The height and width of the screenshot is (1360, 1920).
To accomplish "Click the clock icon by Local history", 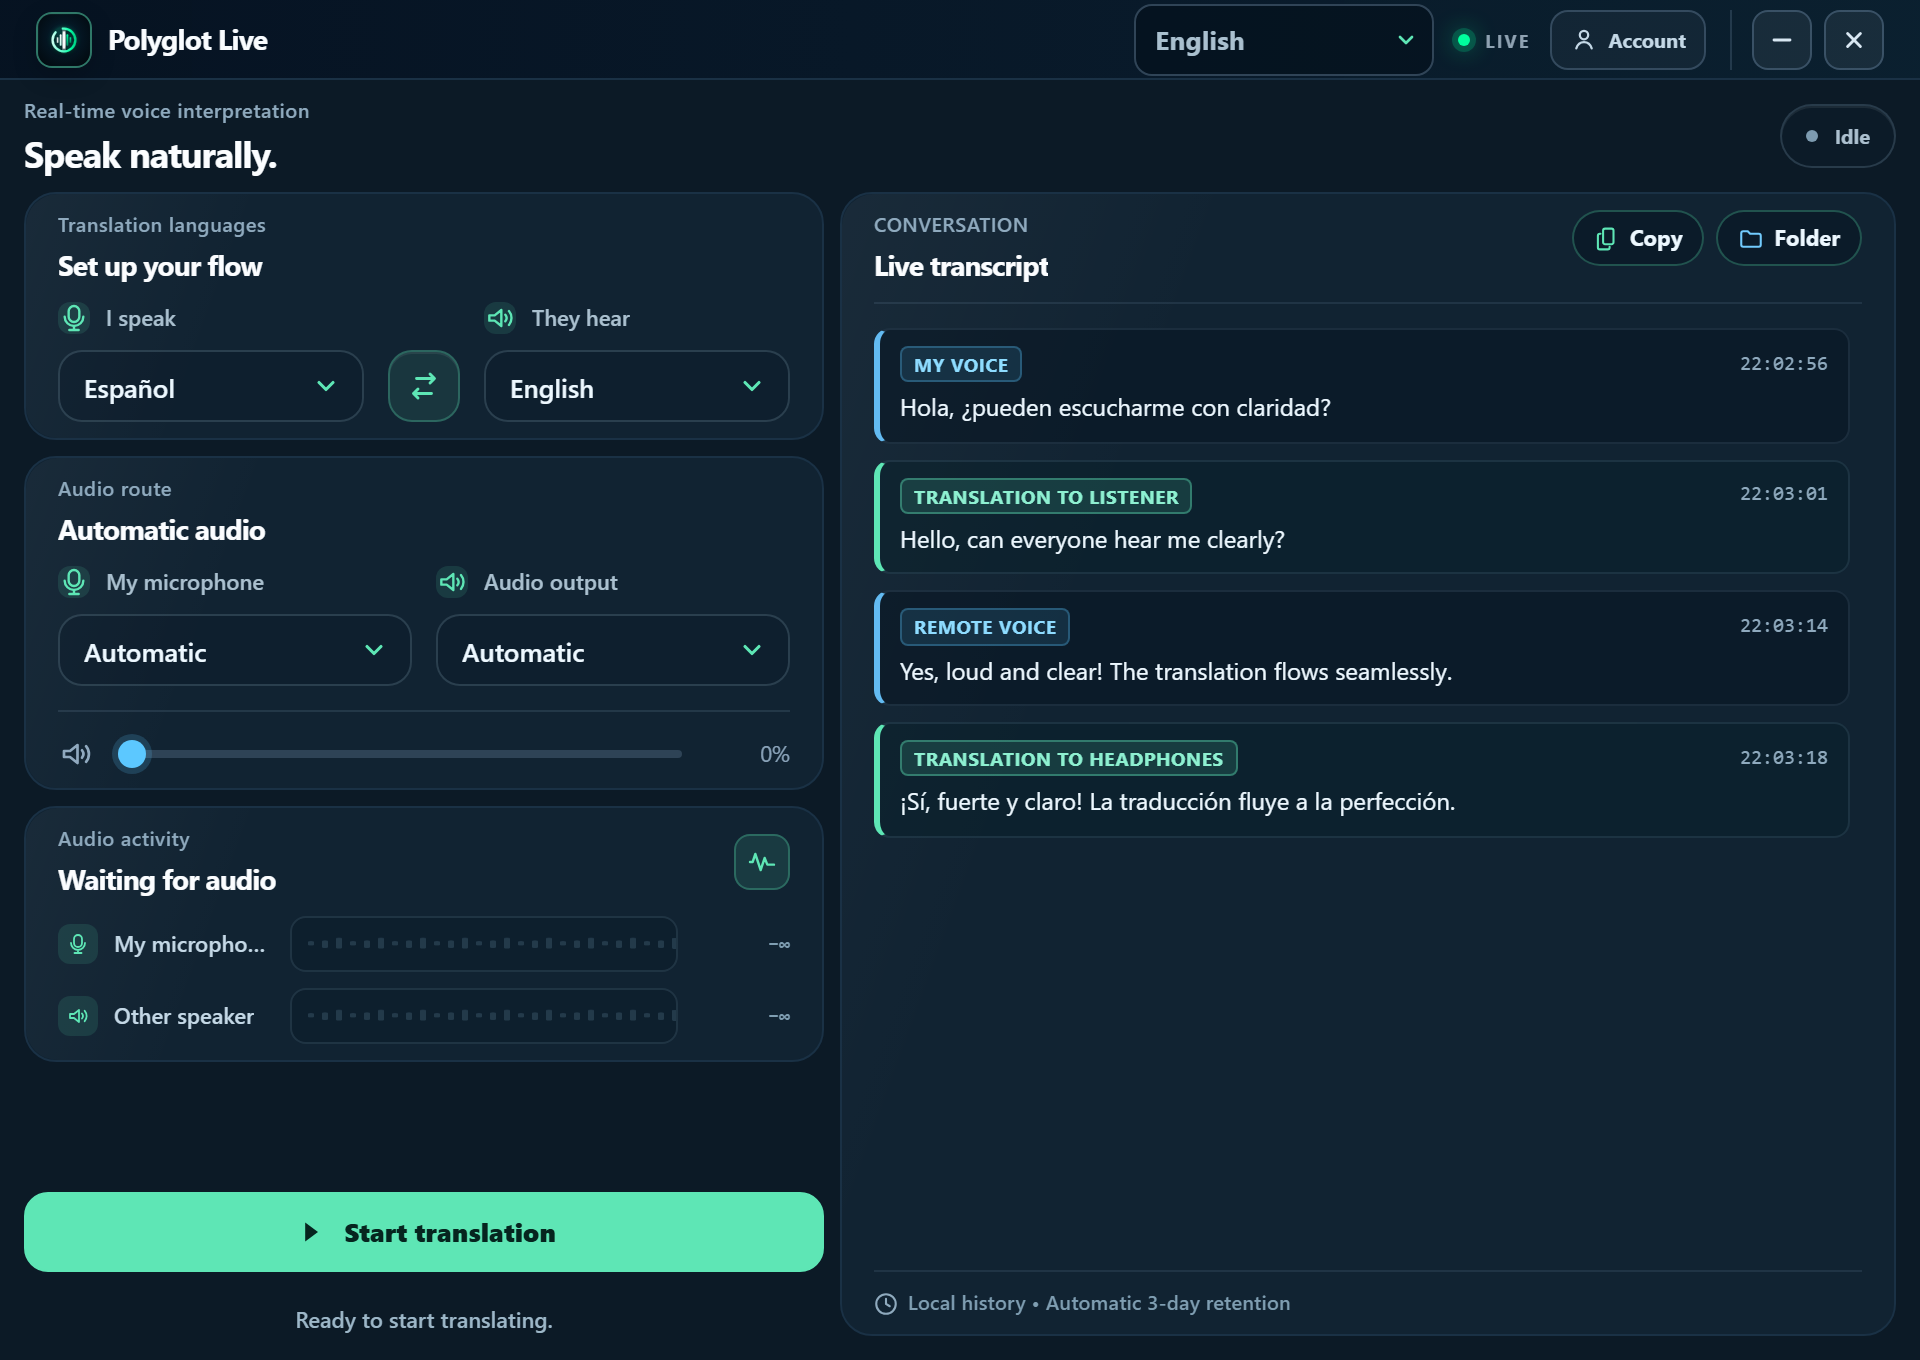I will (x=886, y=1304).
